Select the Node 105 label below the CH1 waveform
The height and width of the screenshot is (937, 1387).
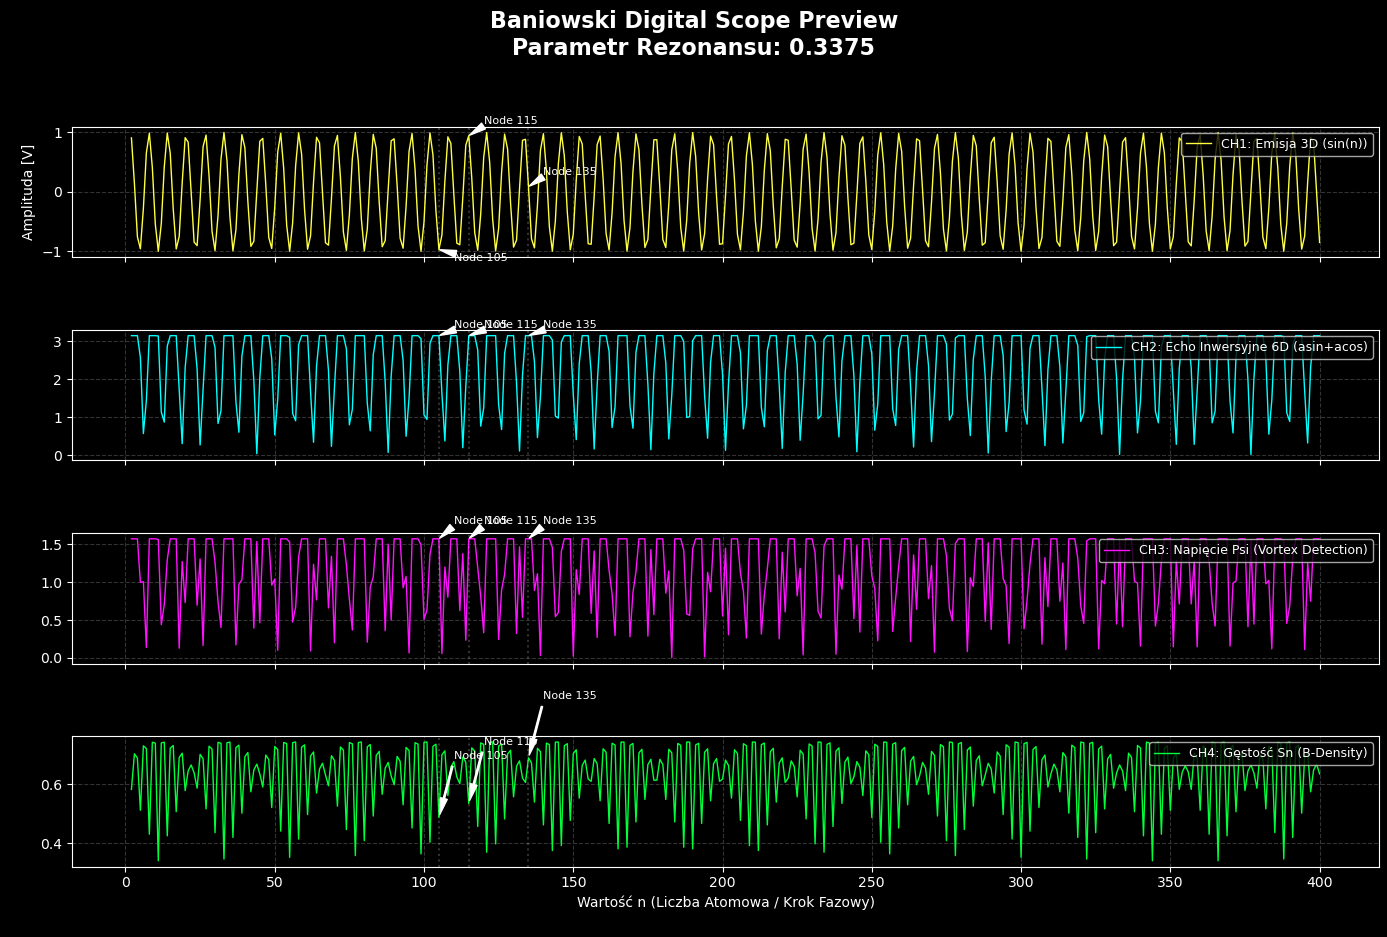point(480,258)
